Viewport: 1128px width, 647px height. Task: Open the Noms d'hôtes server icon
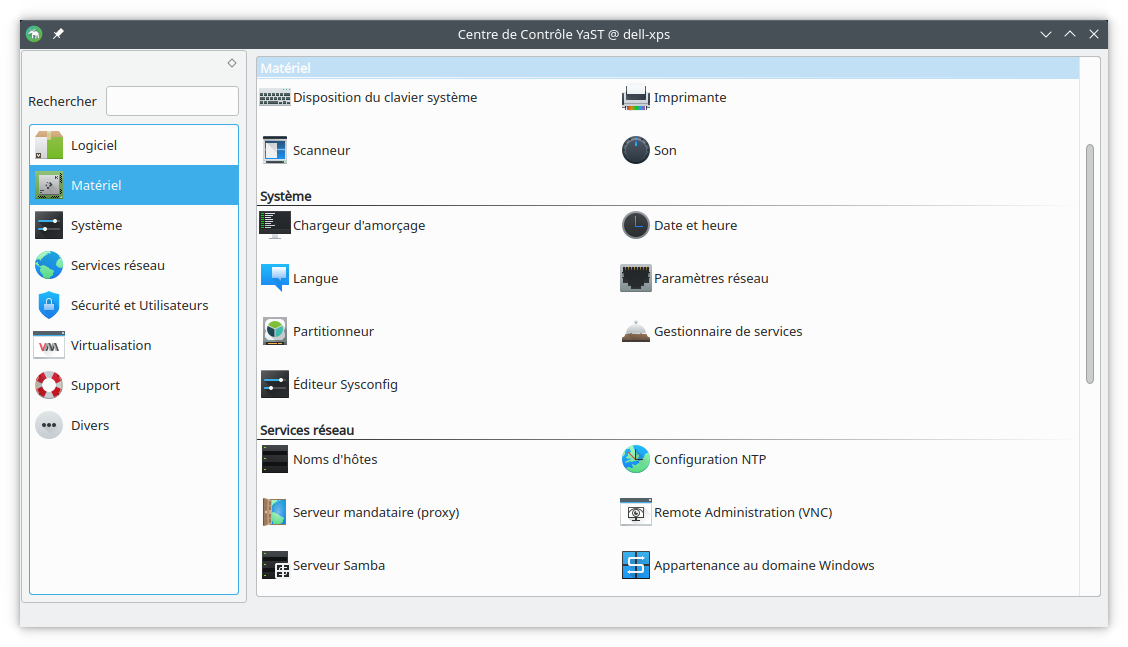click(275, 459)
